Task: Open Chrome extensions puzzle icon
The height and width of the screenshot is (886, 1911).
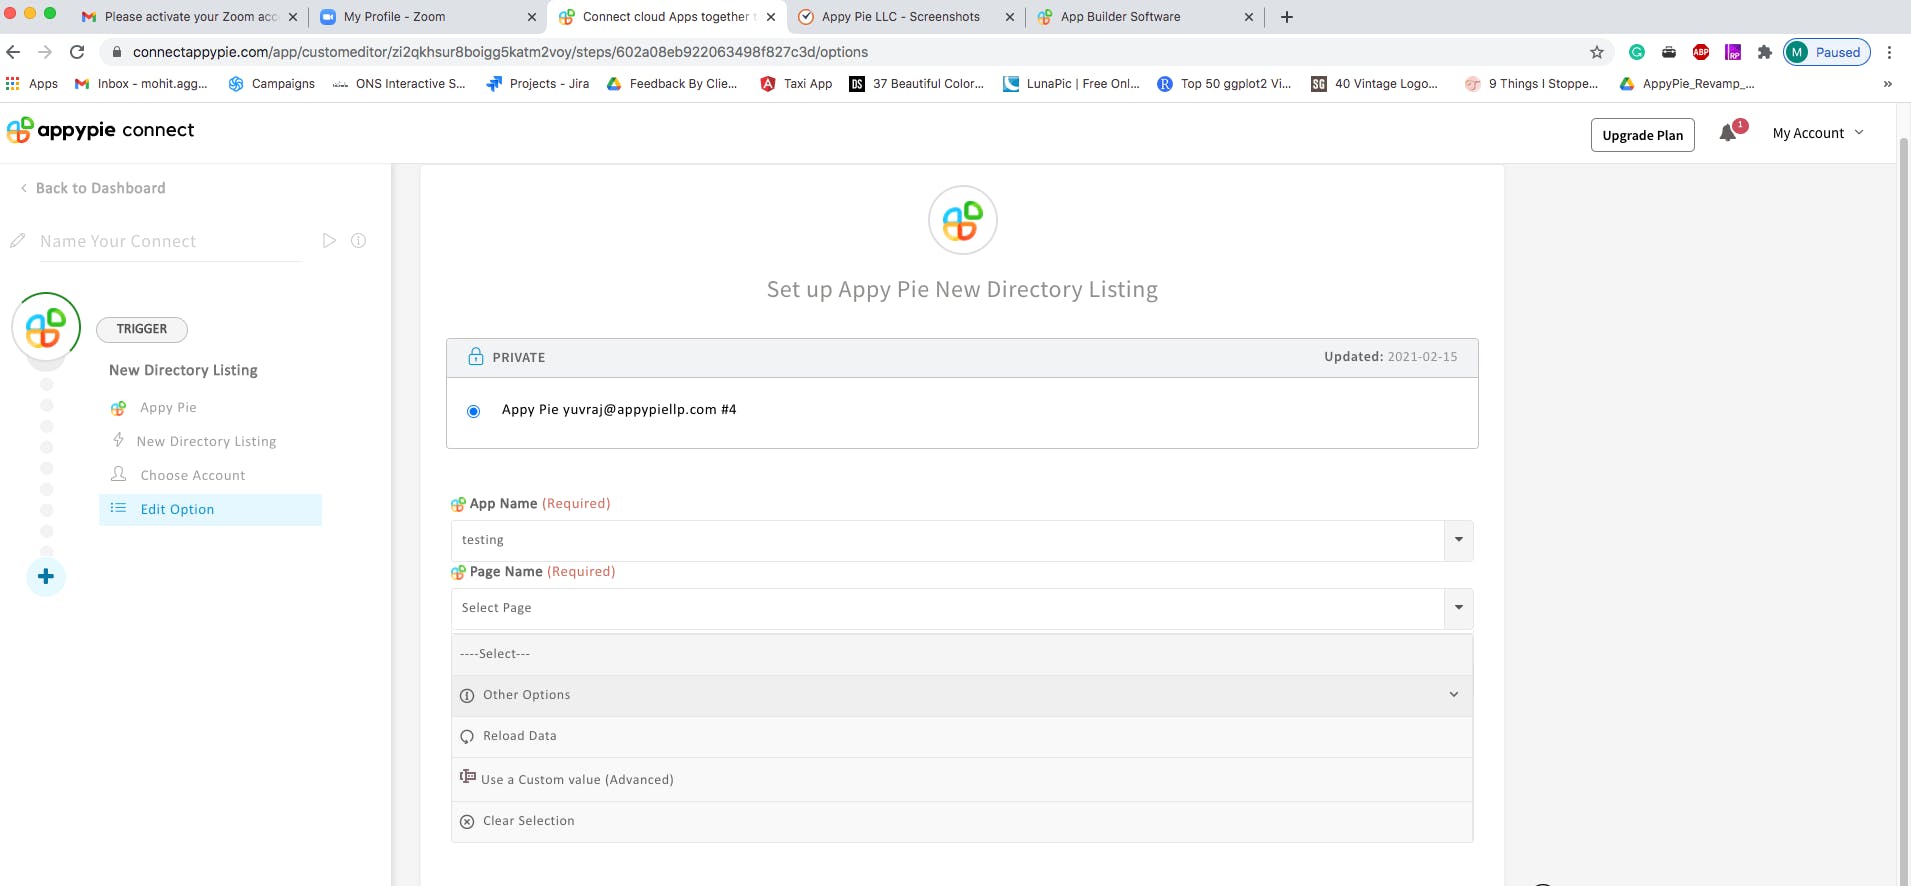Action: tap(1765, 52)
